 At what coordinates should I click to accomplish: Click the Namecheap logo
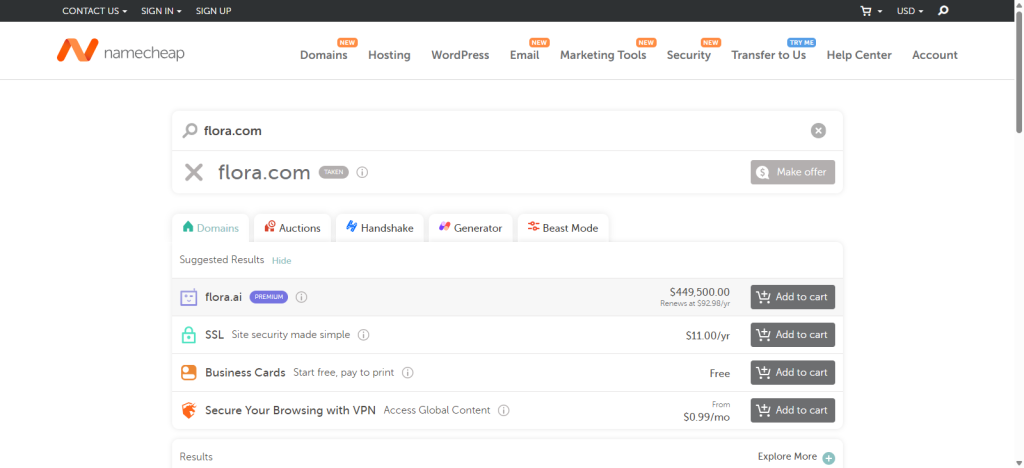click(120, 50)
